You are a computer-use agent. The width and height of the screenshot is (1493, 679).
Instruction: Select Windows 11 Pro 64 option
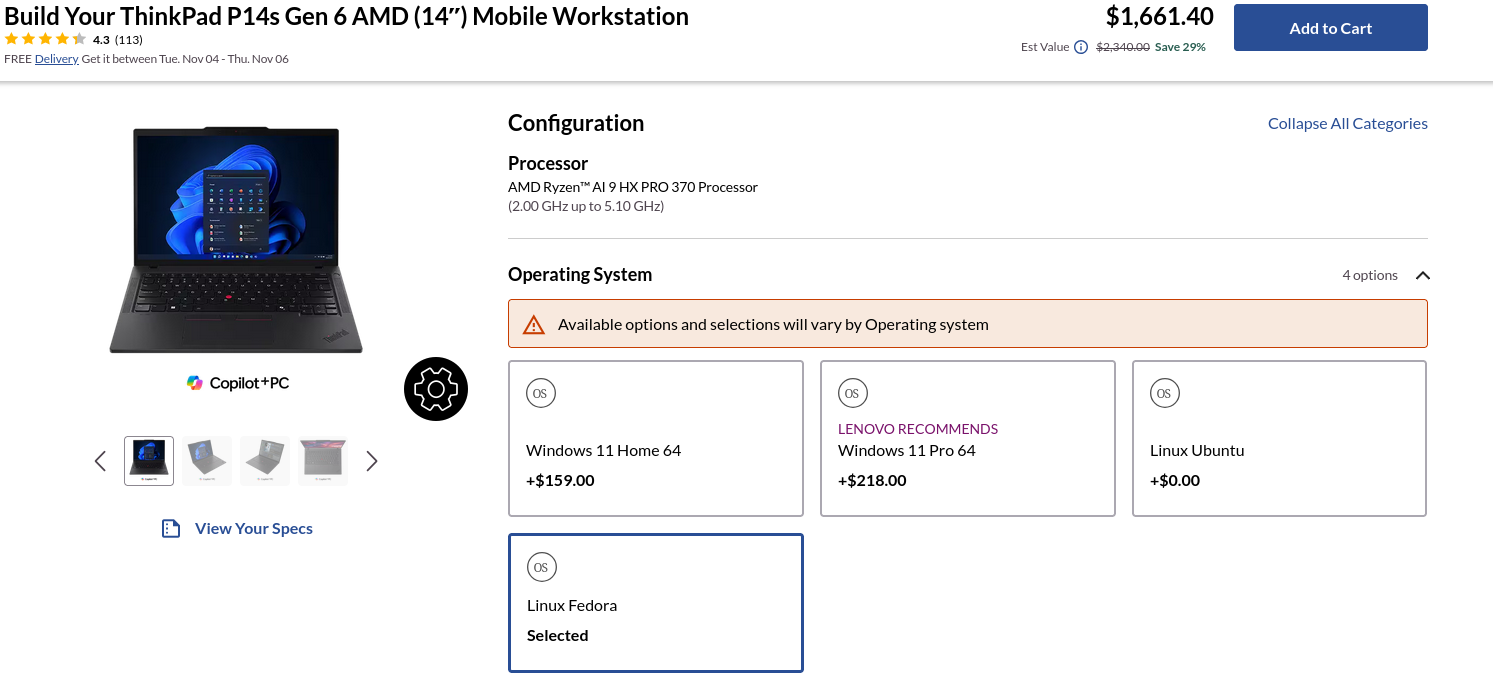pyautogui.click(x=967, y=438)
